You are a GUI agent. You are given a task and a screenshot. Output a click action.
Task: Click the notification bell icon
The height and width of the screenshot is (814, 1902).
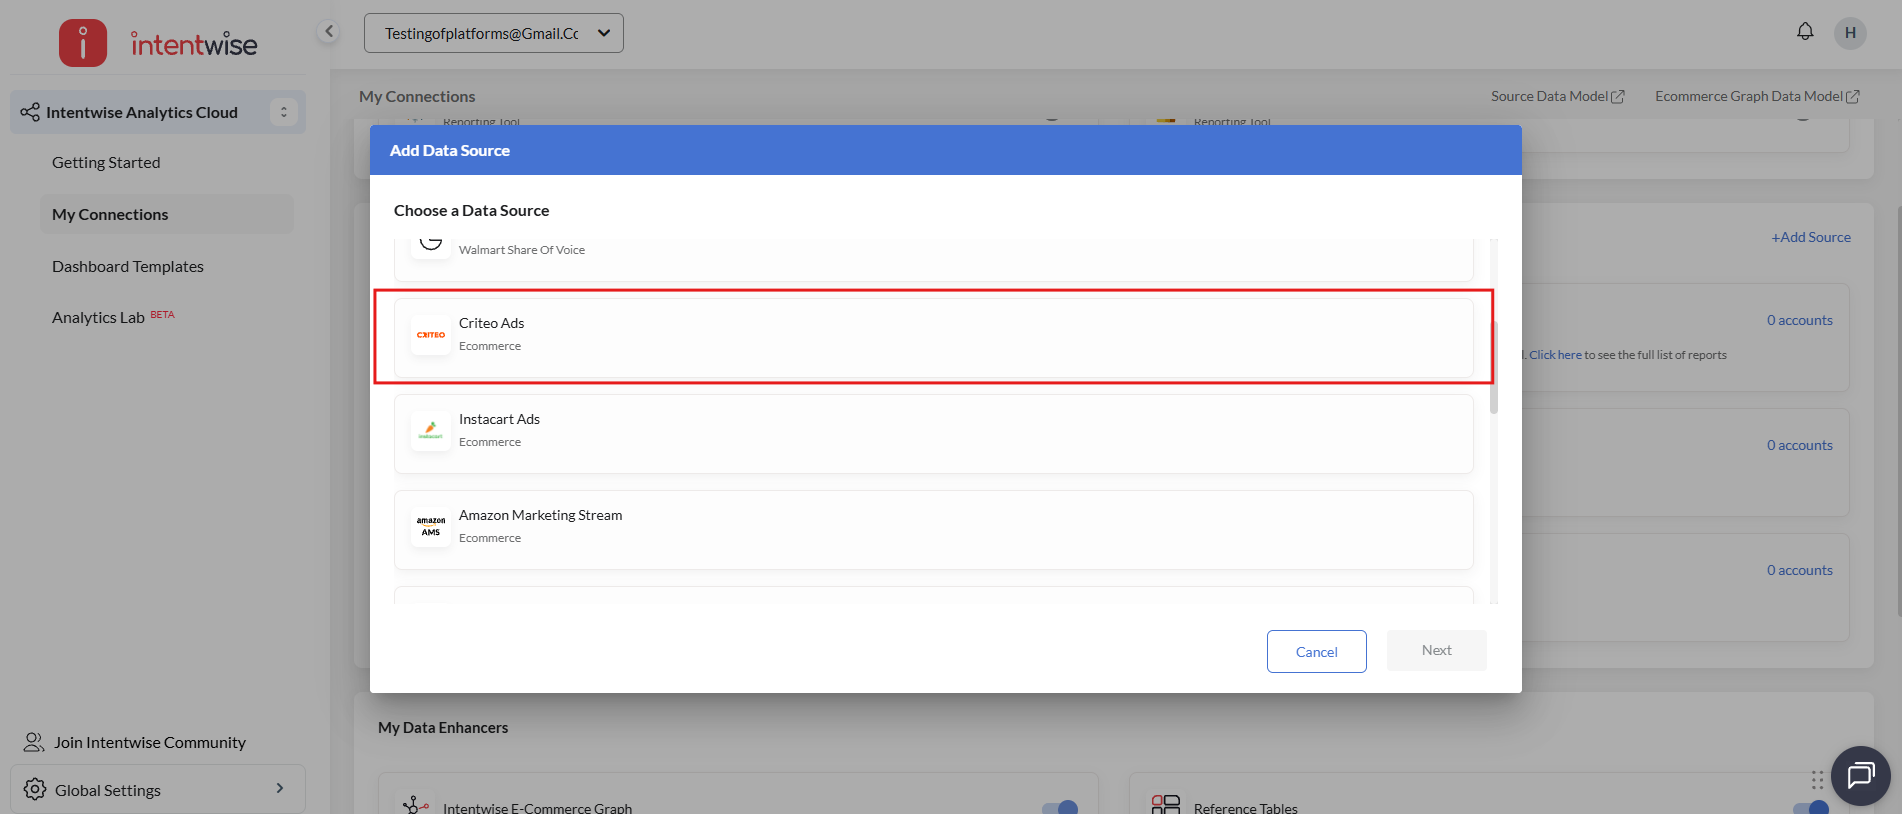tap(1804, 32)
